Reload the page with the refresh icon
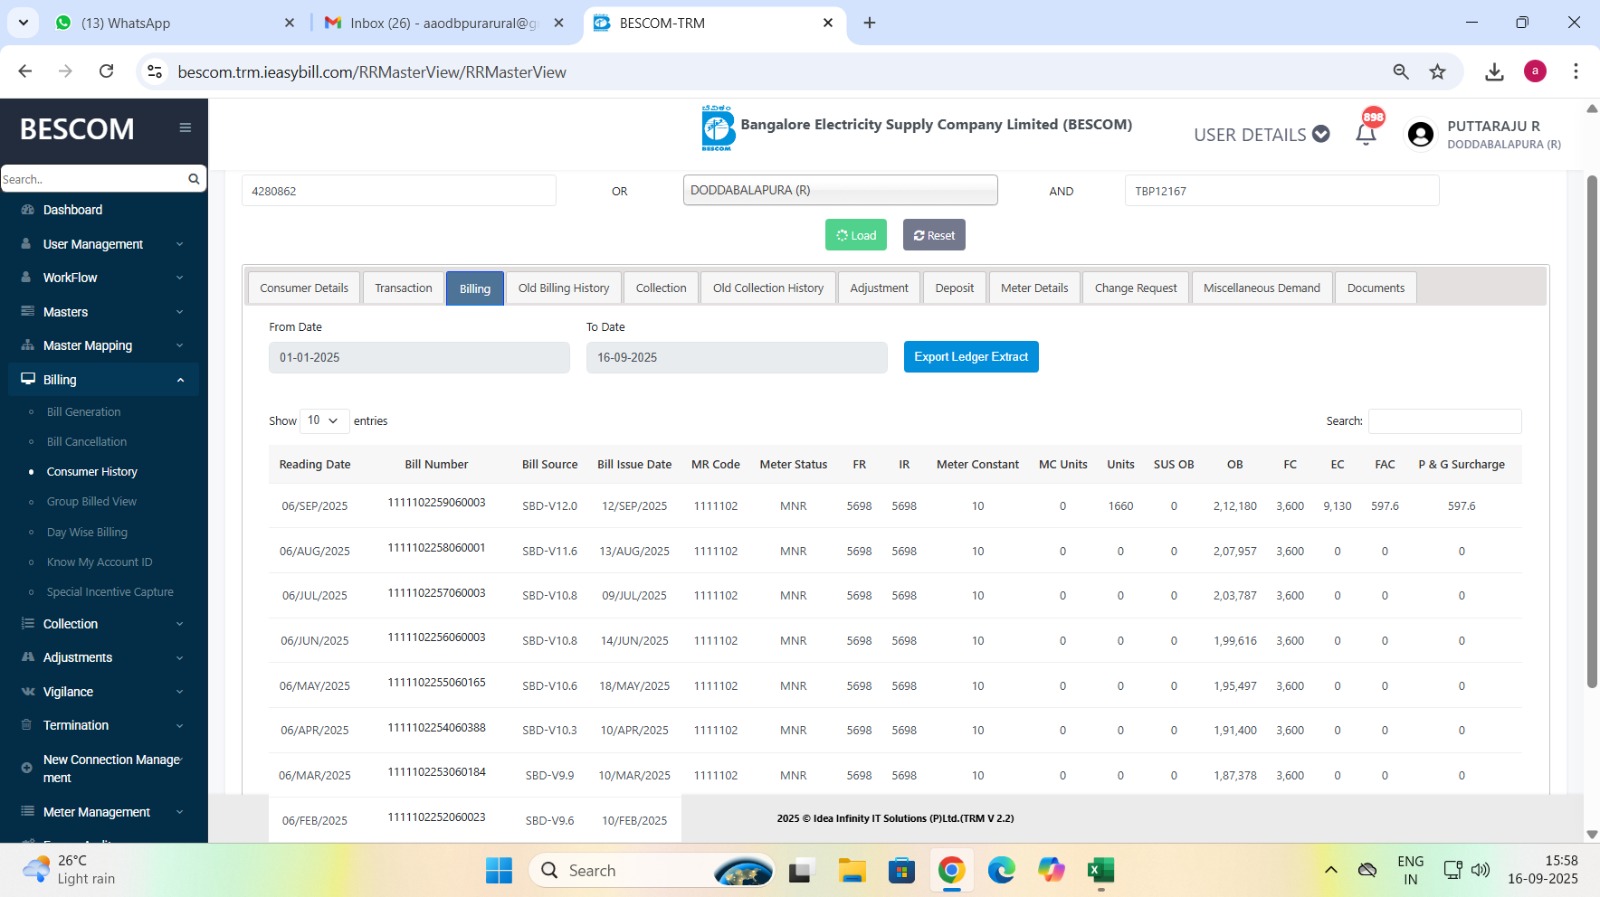 tap(106, 71)
